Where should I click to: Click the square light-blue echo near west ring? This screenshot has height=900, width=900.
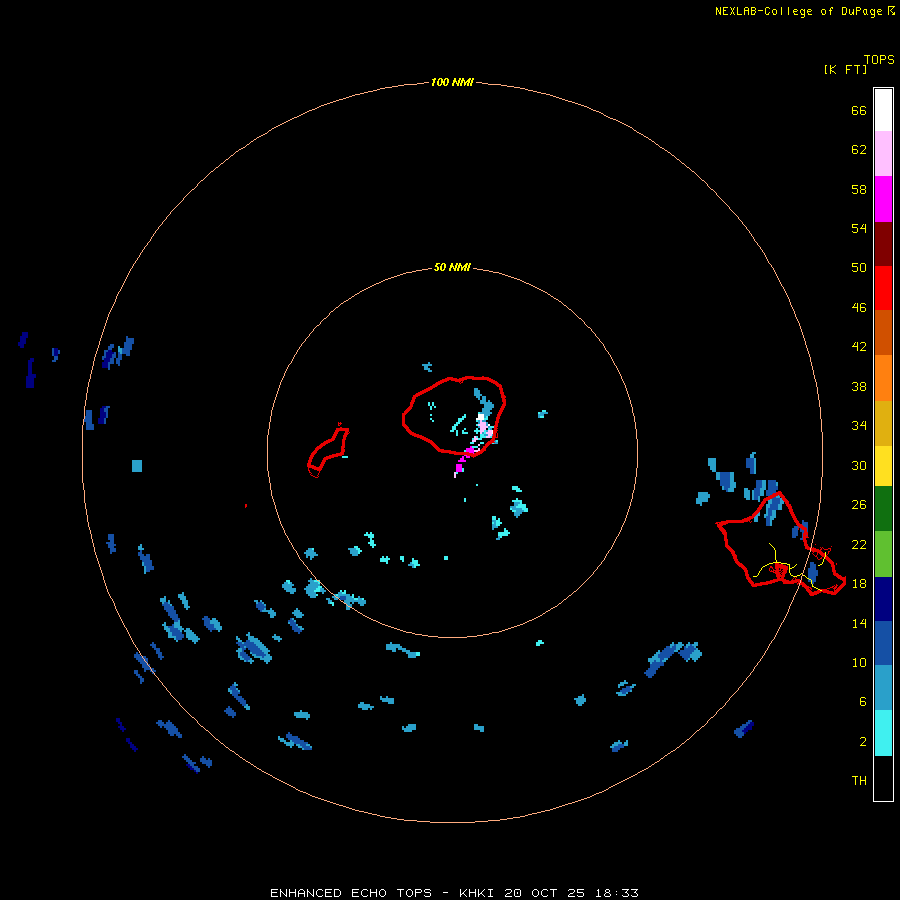click(137, 465)
